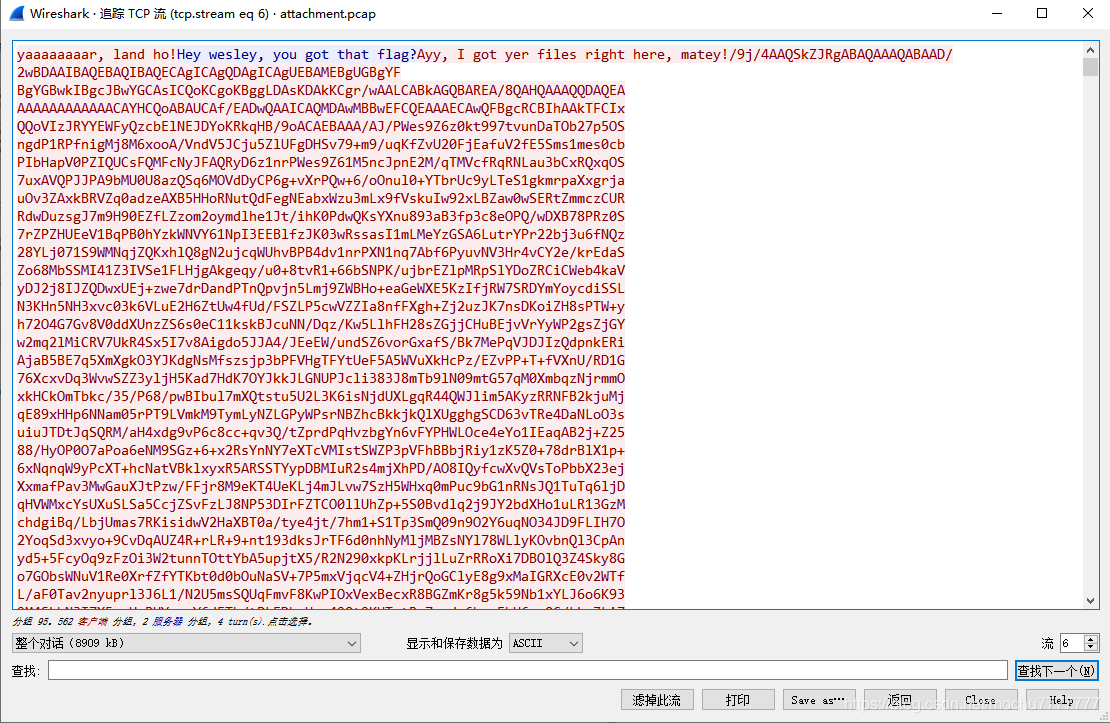Screen dimensions: 1110x723
Task: Click the line starting 'qHVWMxcYsUXuSLSa5CcjZSvFzLJ8NP53DIrFZTCO0llUhZp'
Action: (321, 504)
